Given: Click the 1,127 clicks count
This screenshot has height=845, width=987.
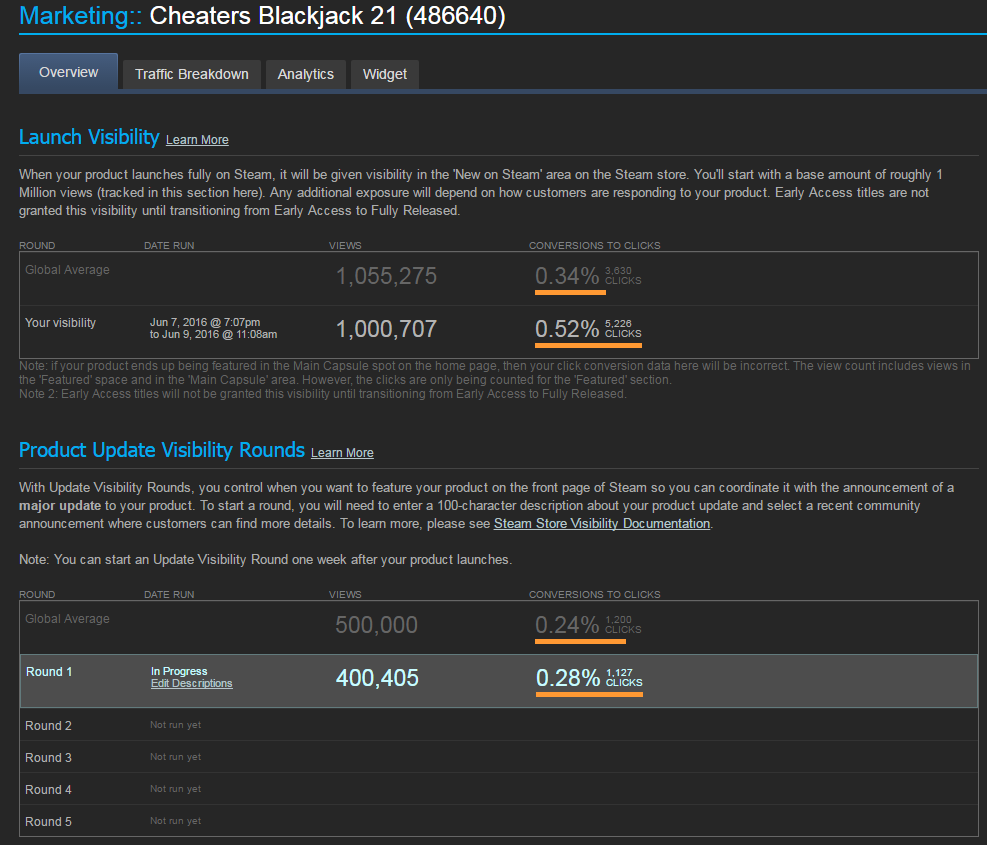Looking at the screenshot, I should pyautogui.click(x=619, y=672).
